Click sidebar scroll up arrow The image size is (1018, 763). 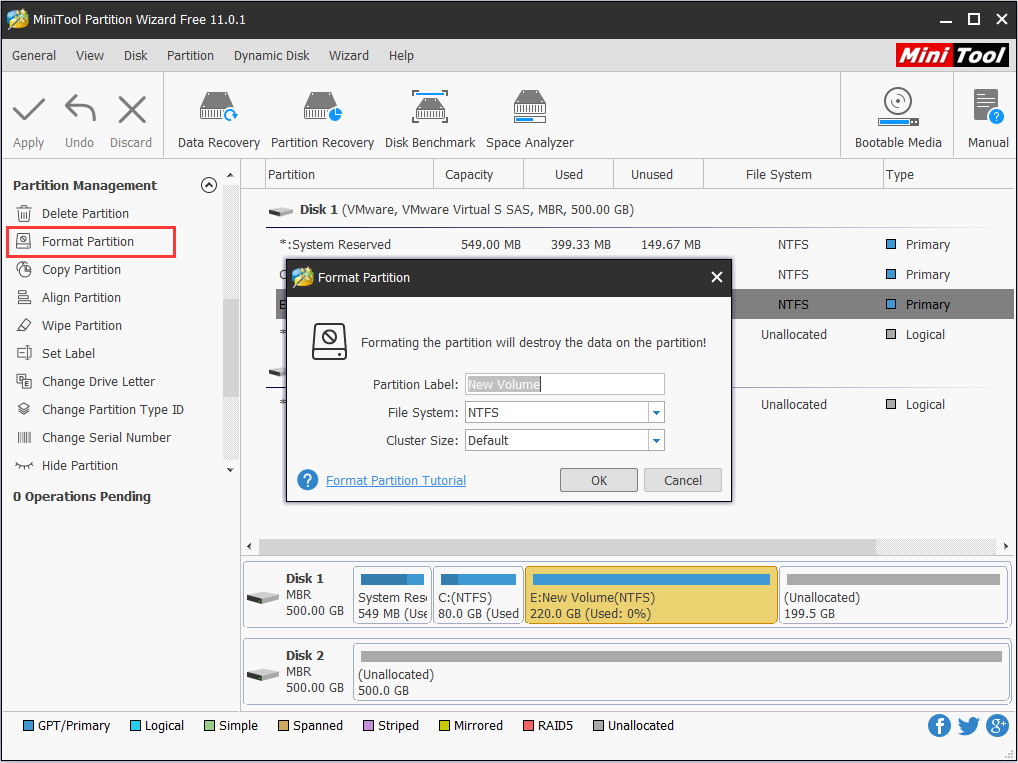tap(230, 175)
